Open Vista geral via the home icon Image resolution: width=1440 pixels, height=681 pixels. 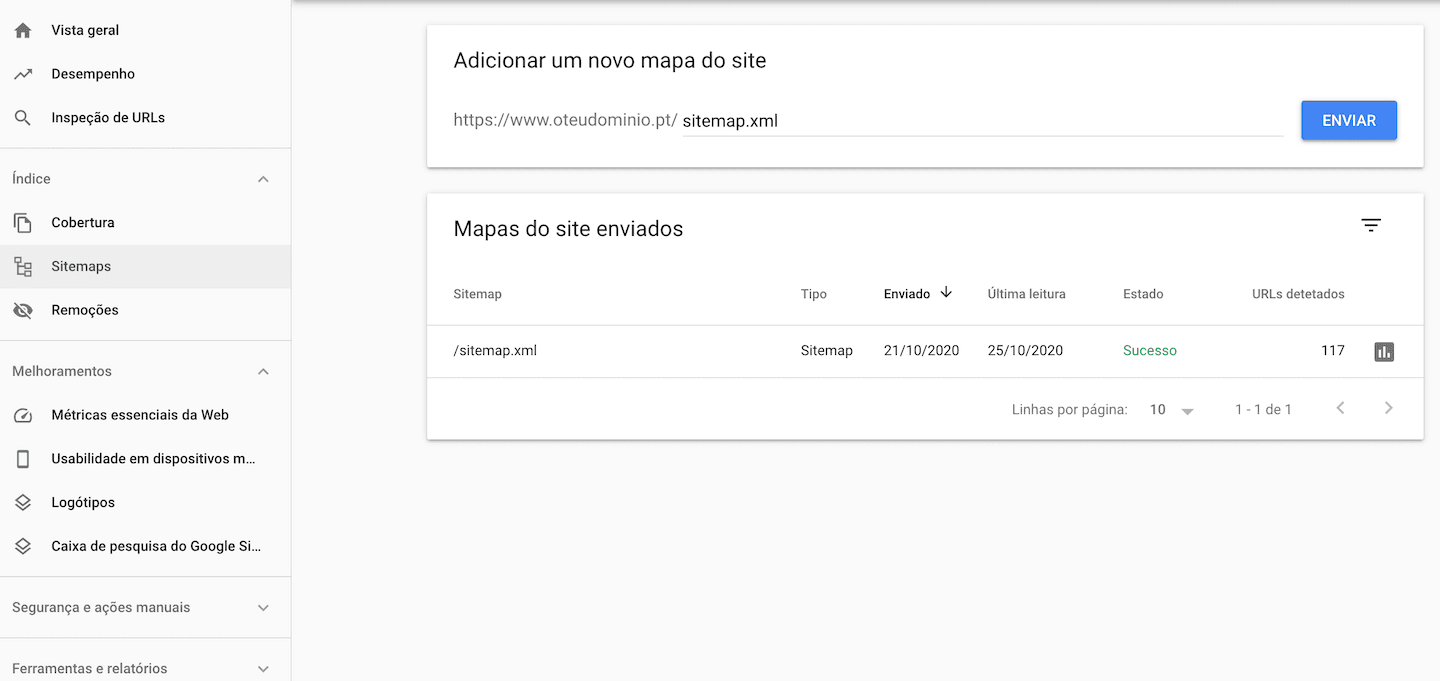pos(22,29)
